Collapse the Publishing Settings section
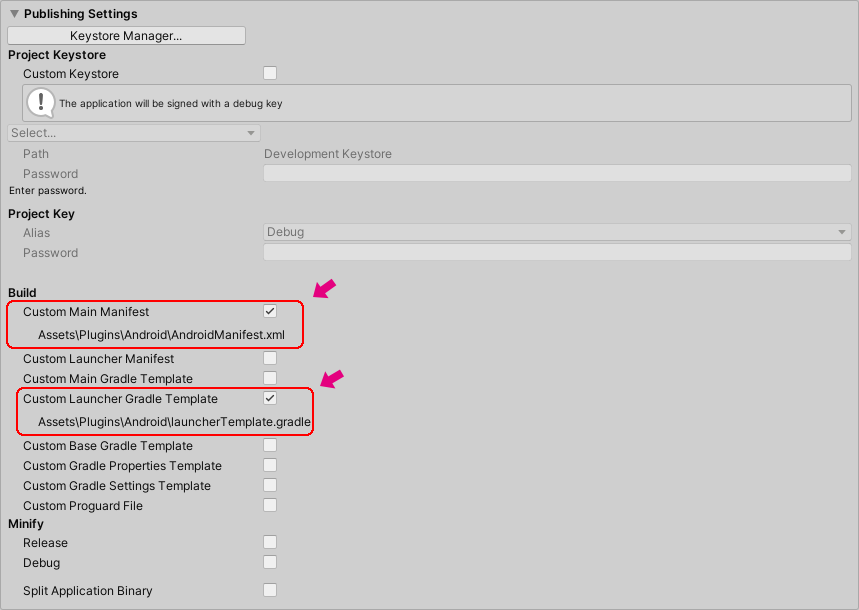 tap(14, 14)
